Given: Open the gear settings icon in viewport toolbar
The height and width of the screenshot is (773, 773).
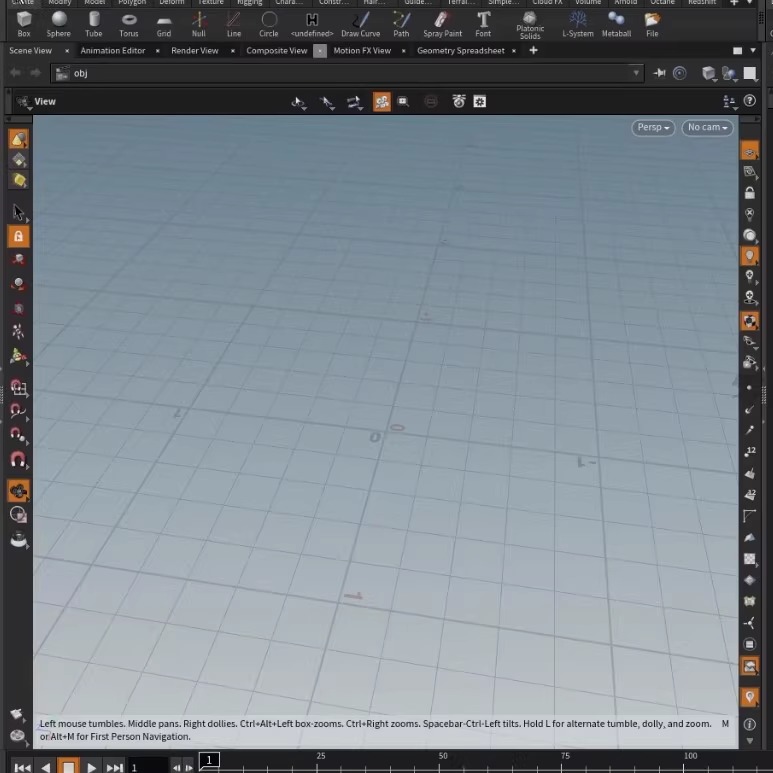Looking at the screenshot, I should coord(480,102).
